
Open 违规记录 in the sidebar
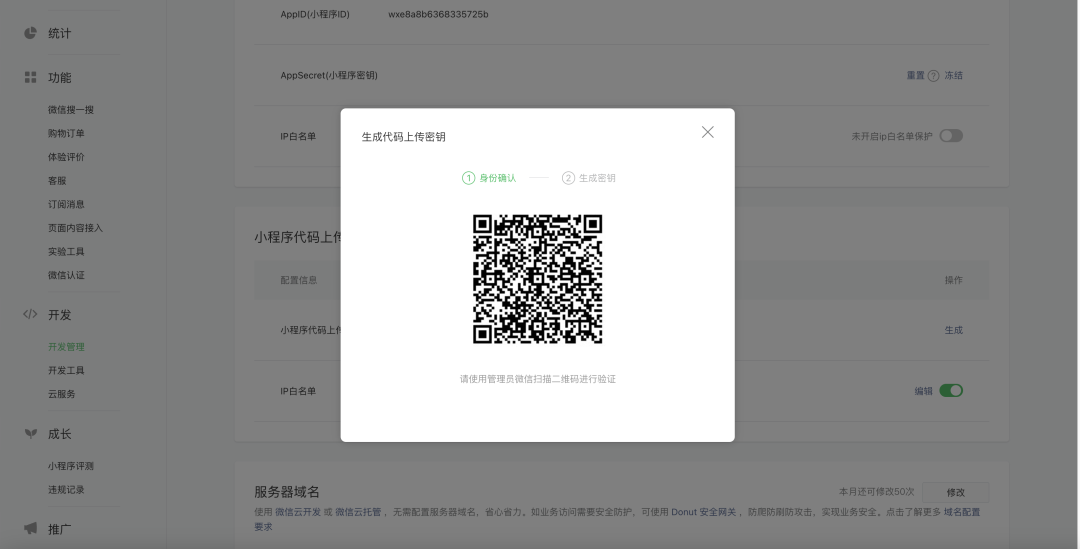pos(66,490)
